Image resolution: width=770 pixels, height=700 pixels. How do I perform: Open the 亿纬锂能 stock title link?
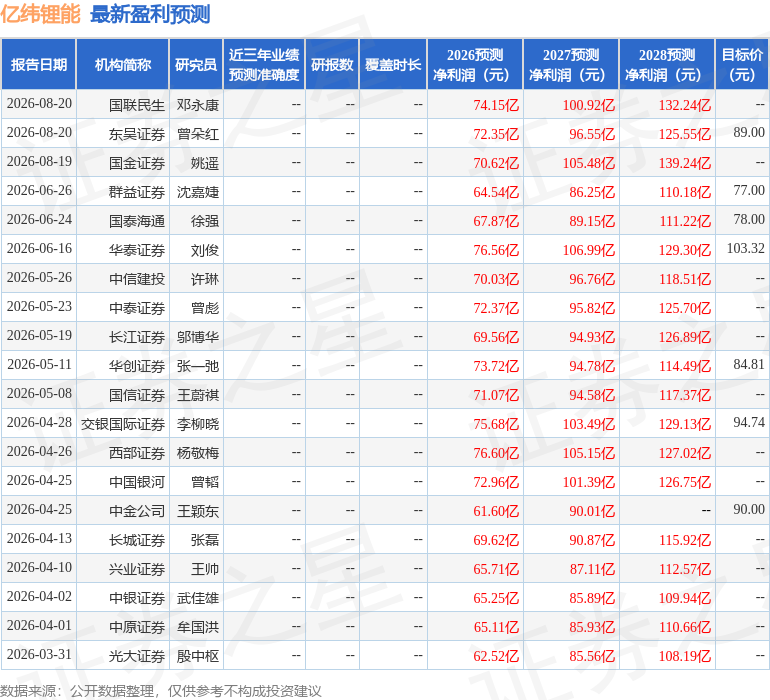[x=40, y=14]
